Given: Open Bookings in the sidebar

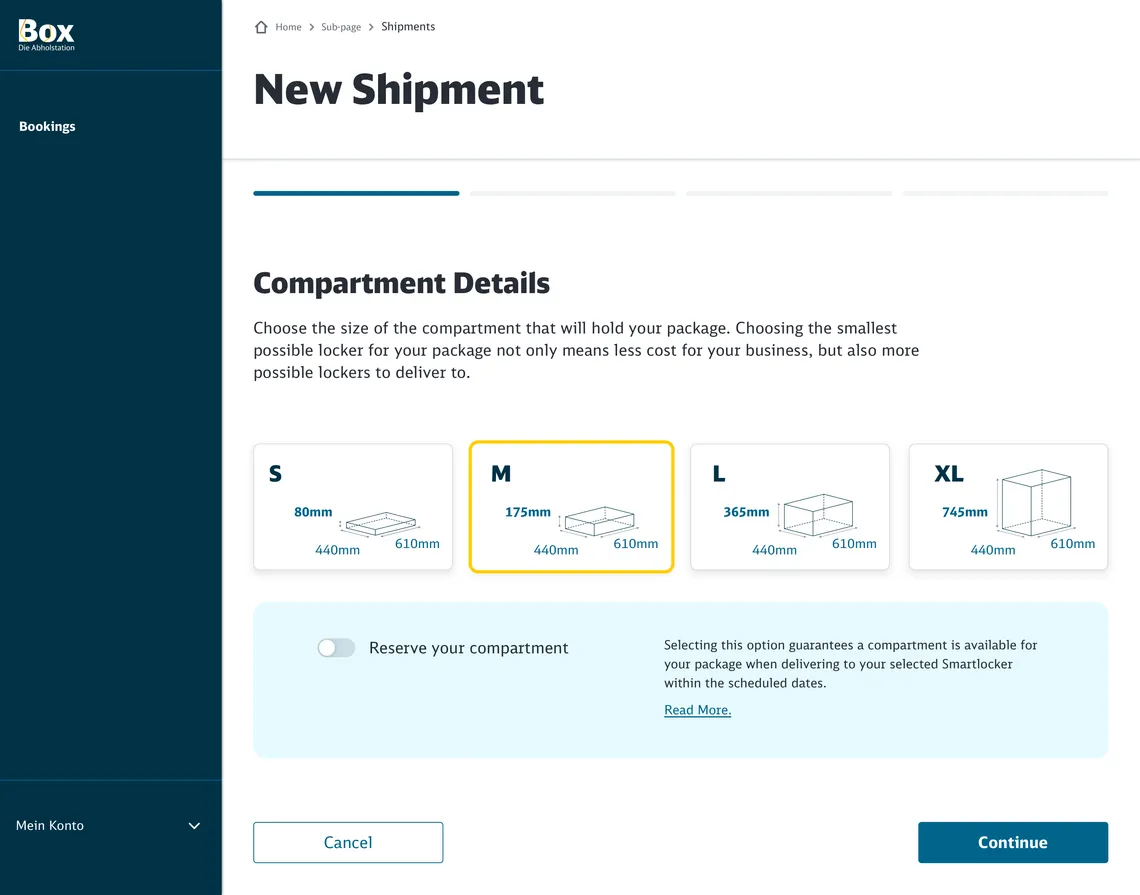Looking at the screenshot, I should tap(47, 127).
